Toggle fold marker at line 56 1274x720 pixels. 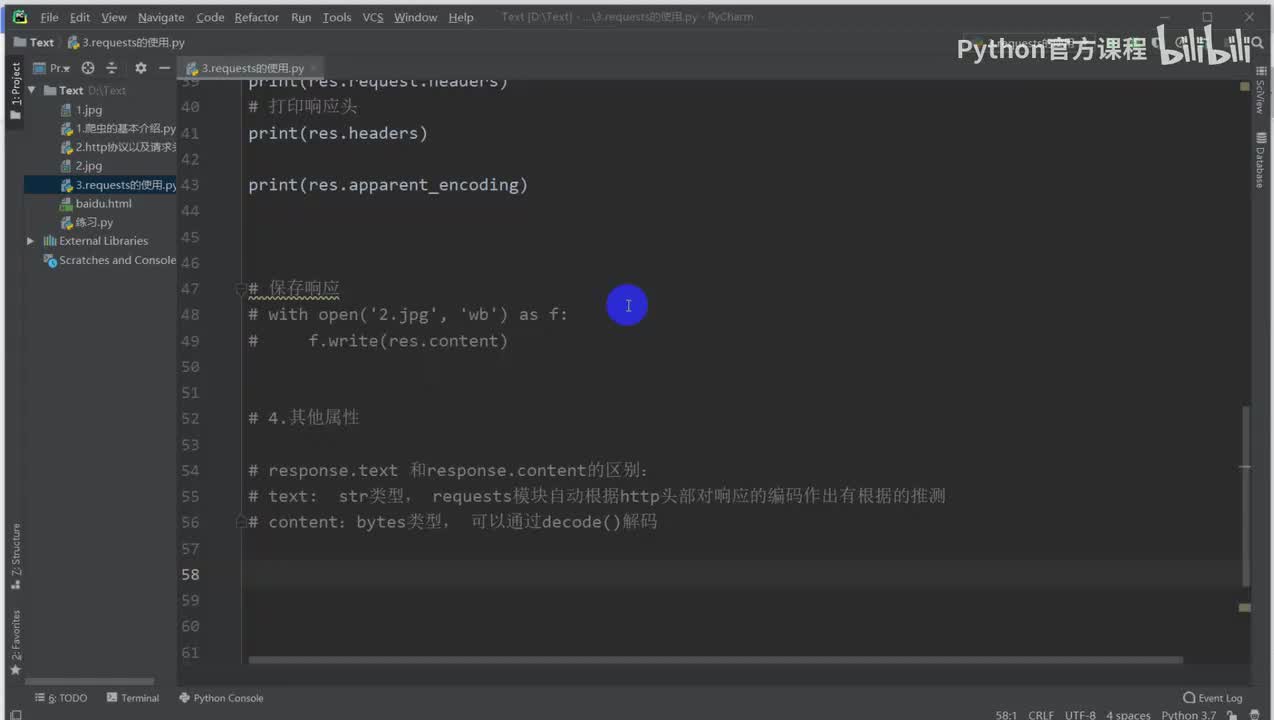[240, 522]
